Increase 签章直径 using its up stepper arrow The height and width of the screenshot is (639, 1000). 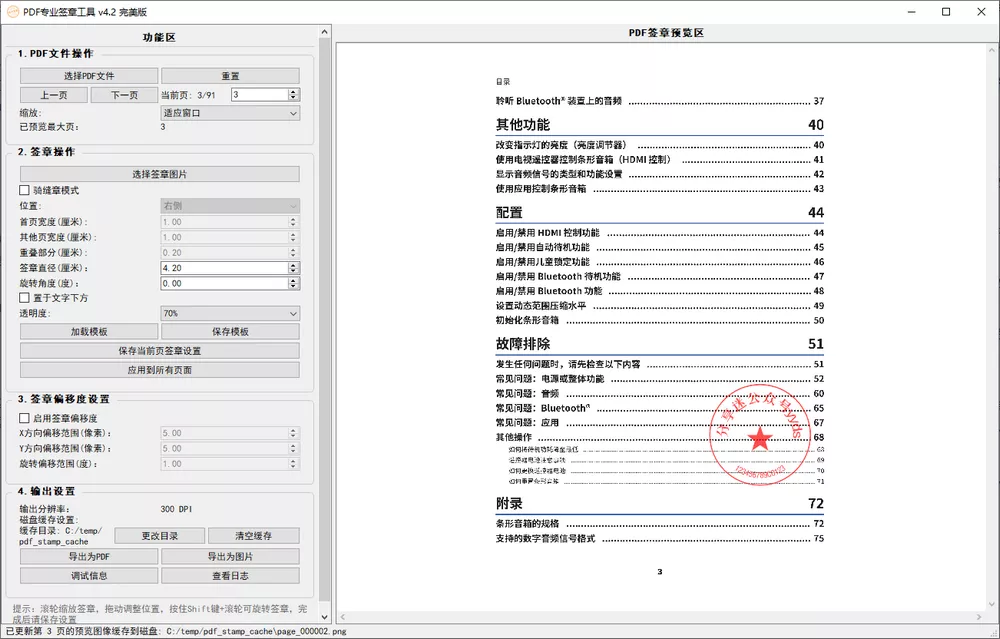pyautogui.click(x=295, y=264)
